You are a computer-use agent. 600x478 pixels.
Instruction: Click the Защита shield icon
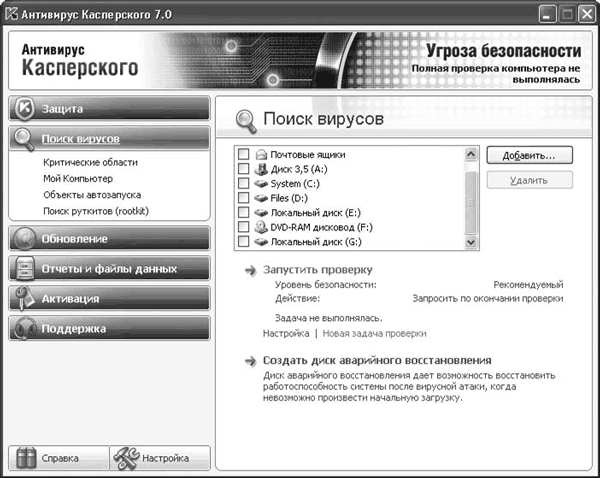24,108
